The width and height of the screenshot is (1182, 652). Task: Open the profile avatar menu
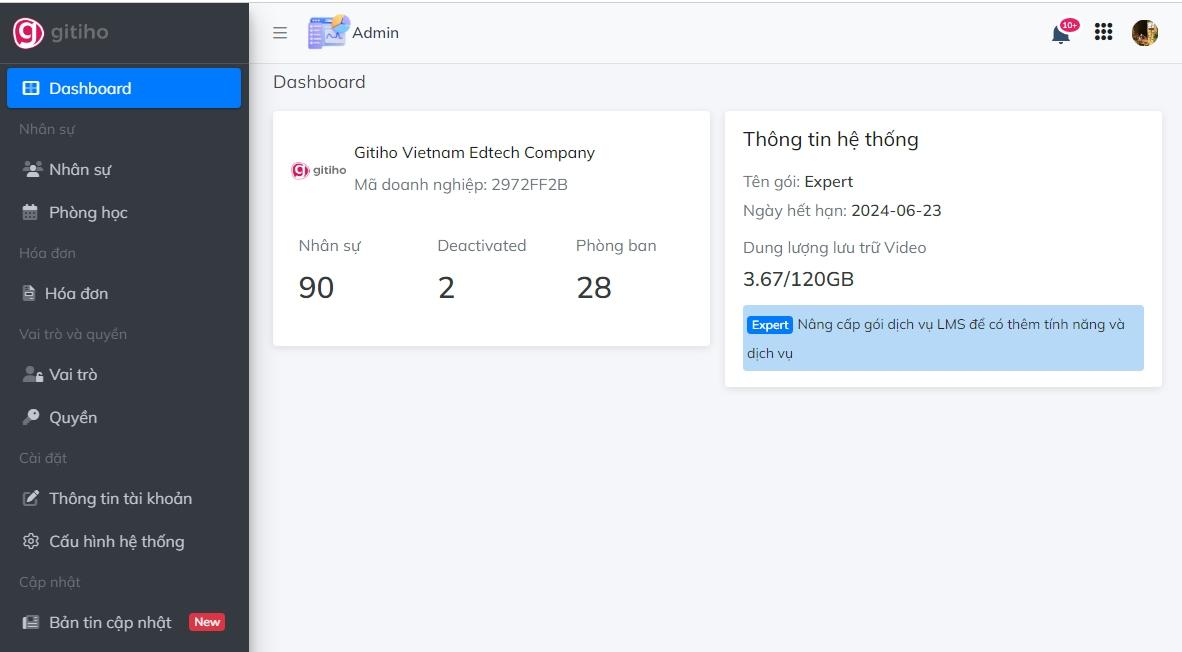pos(1145,32)
